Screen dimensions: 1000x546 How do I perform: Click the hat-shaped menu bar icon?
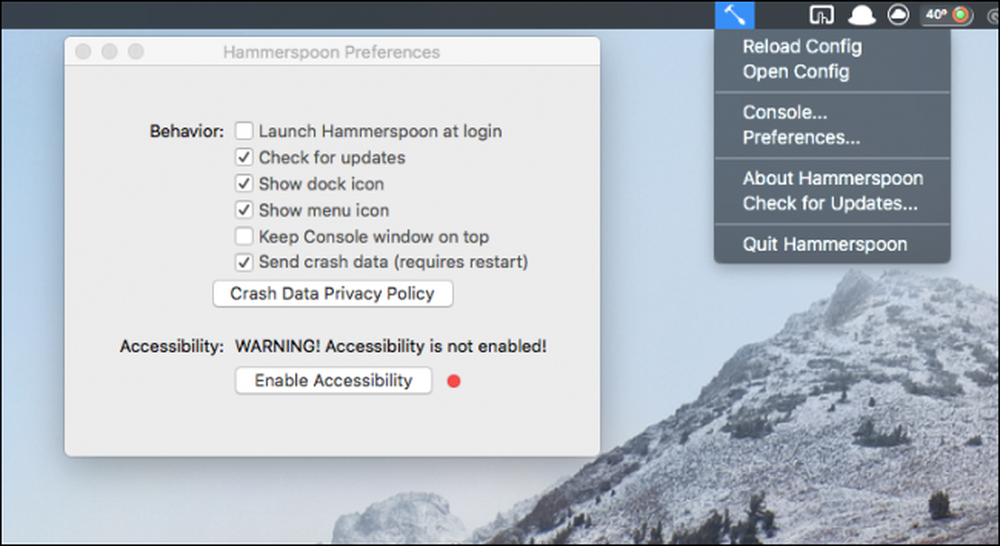tap(861, 15)
